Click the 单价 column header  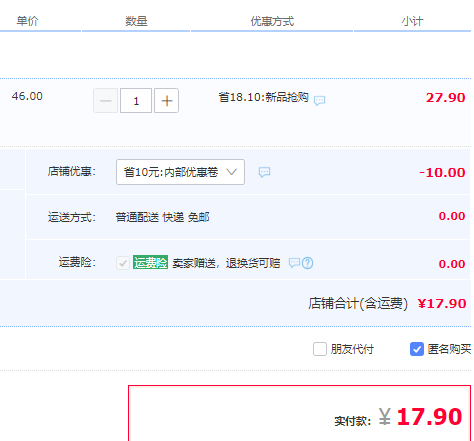28,21
